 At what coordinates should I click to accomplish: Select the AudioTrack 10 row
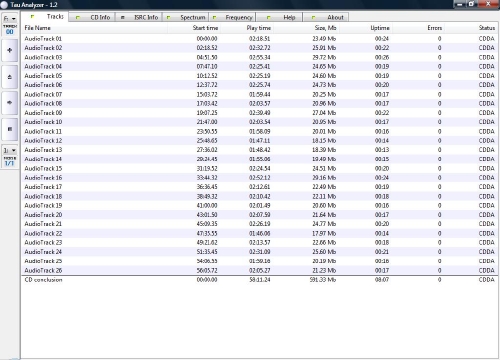[260, 122]
